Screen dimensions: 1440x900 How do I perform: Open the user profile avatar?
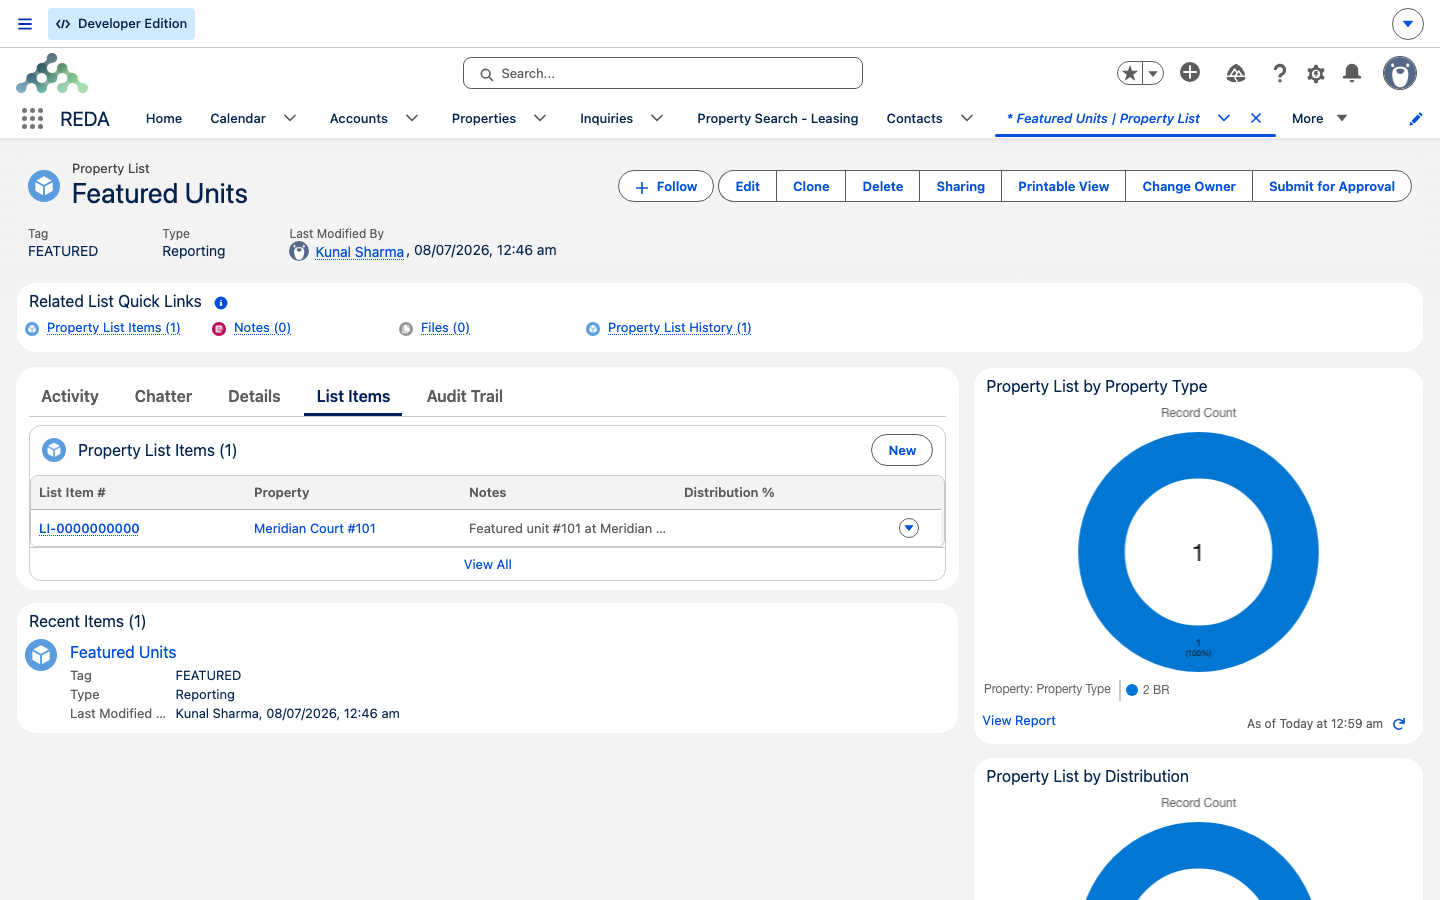[1400, 73]
